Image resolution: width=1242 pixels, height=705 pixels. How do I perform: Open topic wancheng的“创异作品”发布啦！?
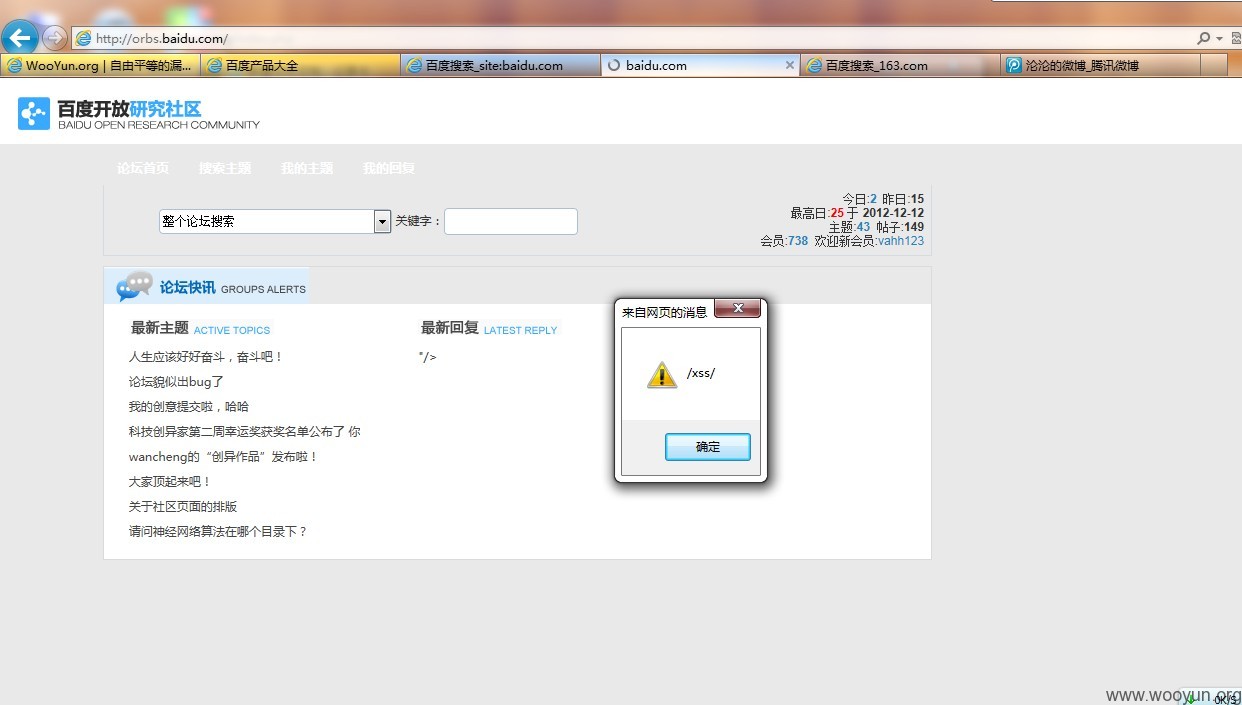pyautogui.click(x=223, y=457)
